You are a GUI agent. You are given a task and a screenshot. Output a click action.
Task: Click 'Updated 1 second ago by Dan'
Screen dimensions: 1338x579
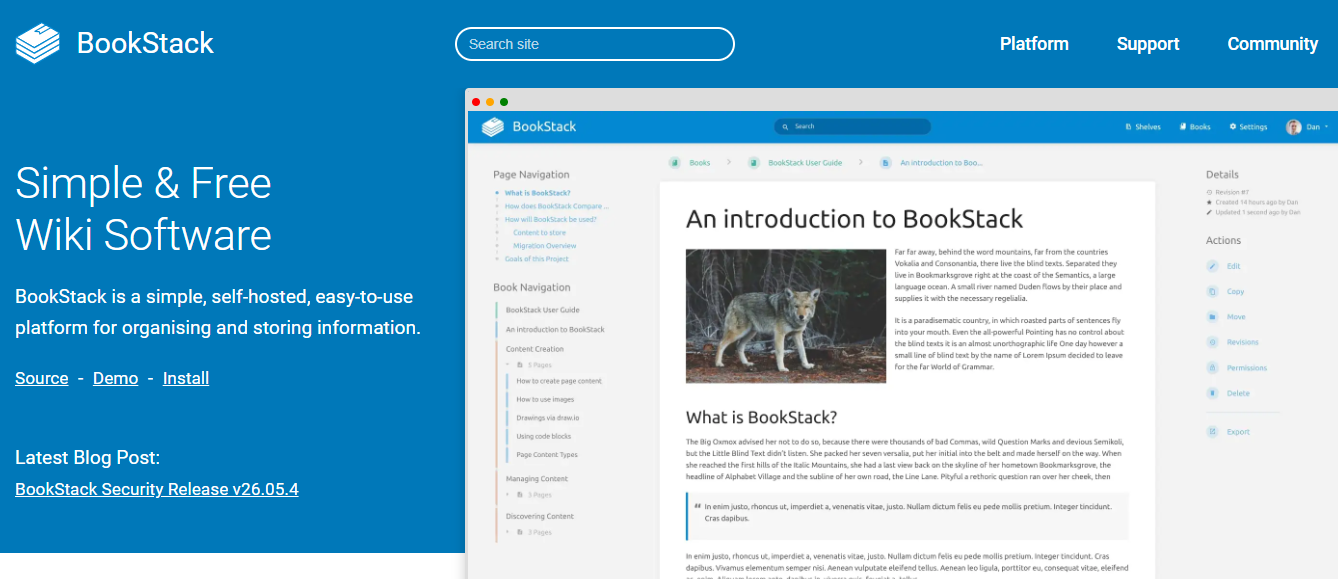point(1258,212)
